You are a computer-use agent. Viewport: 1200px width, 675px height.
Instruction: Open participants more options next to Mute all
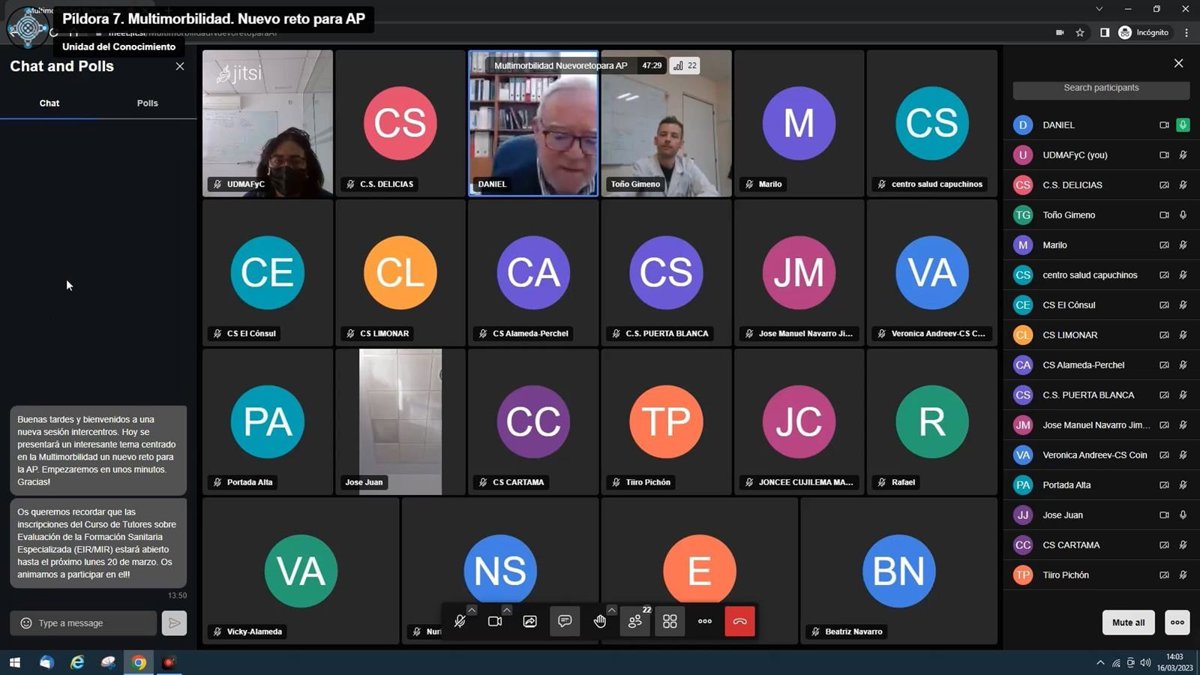[x=1177, y=622]
